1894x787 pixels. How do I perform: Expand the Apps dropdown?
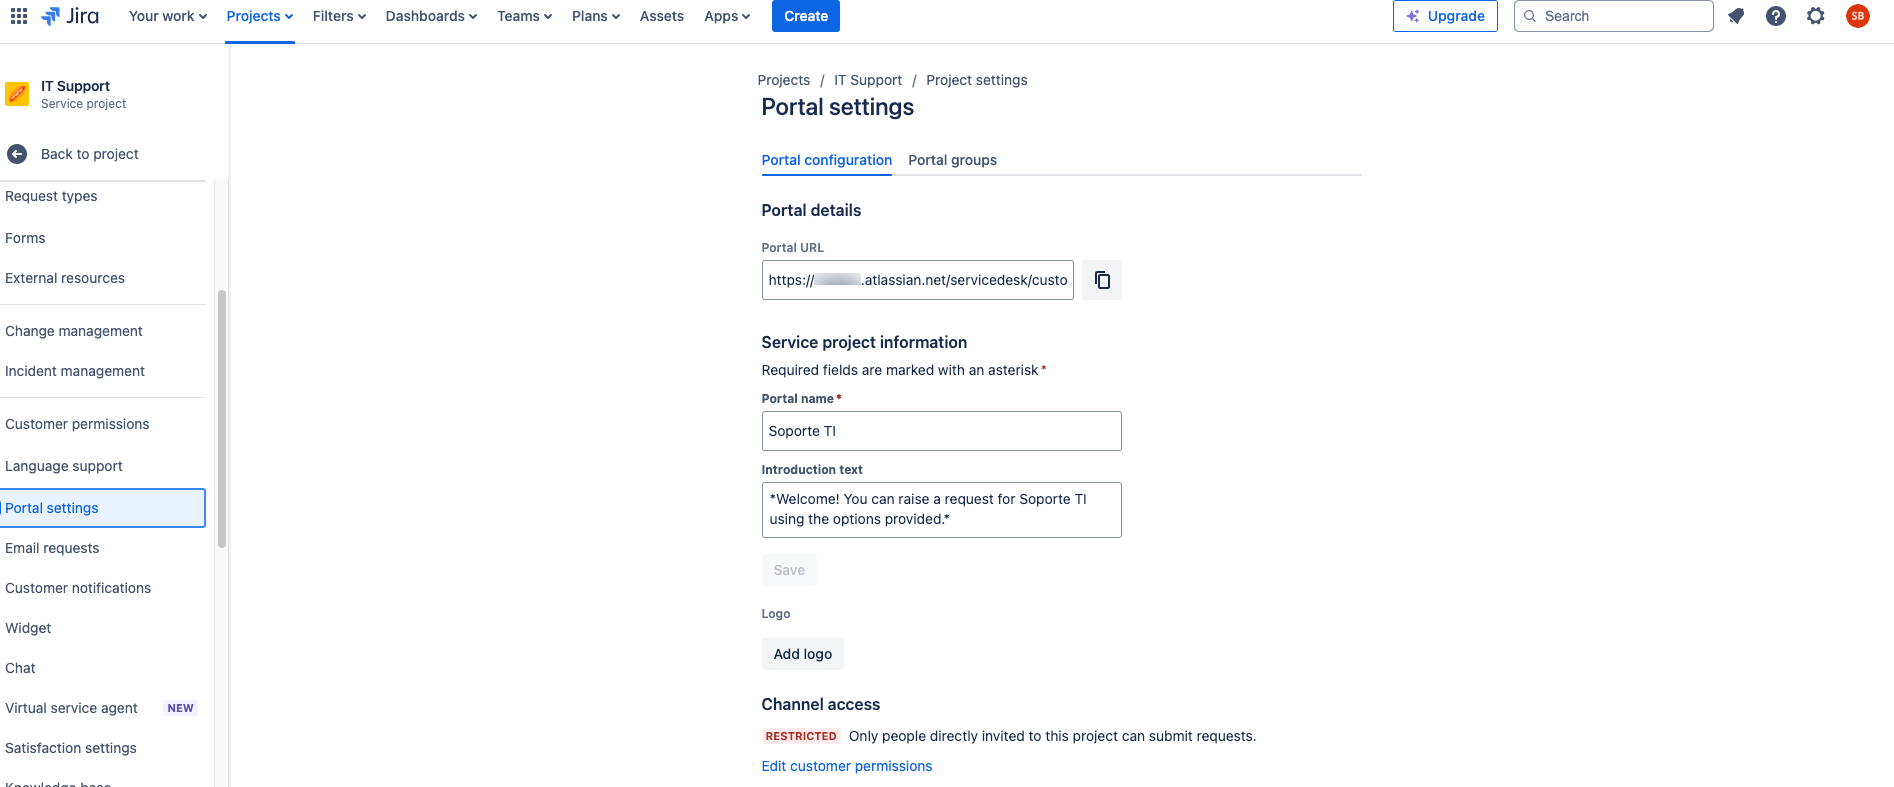click(727, 16)
